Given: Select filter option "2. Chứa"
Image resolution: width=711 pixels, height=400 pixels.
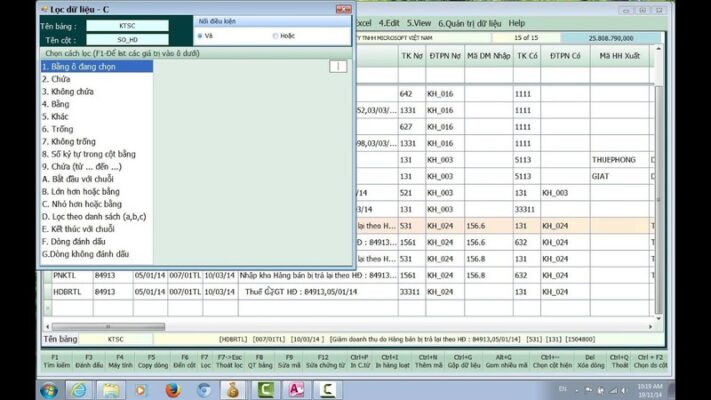Looking at the screenshot, I should pyautogui.click(x=56, y=78).
